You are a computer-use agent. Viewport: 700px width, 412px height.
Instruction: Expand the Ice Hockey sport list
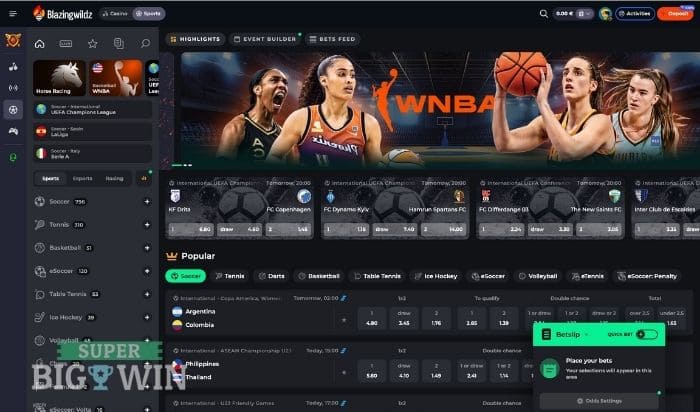pyautogui.click(x=147, y=317)
